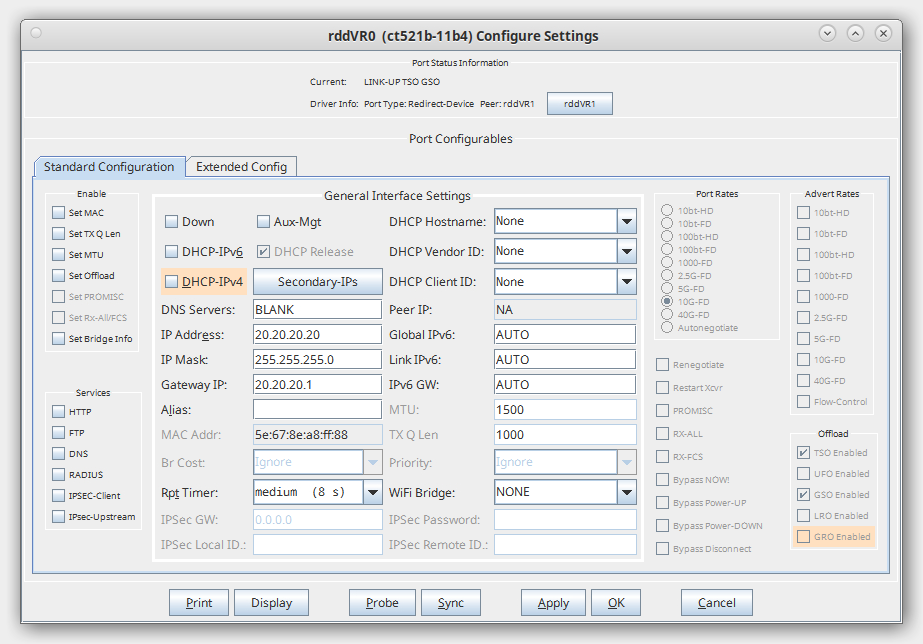Close the Configure Settings dialog window

click(882, 33)
